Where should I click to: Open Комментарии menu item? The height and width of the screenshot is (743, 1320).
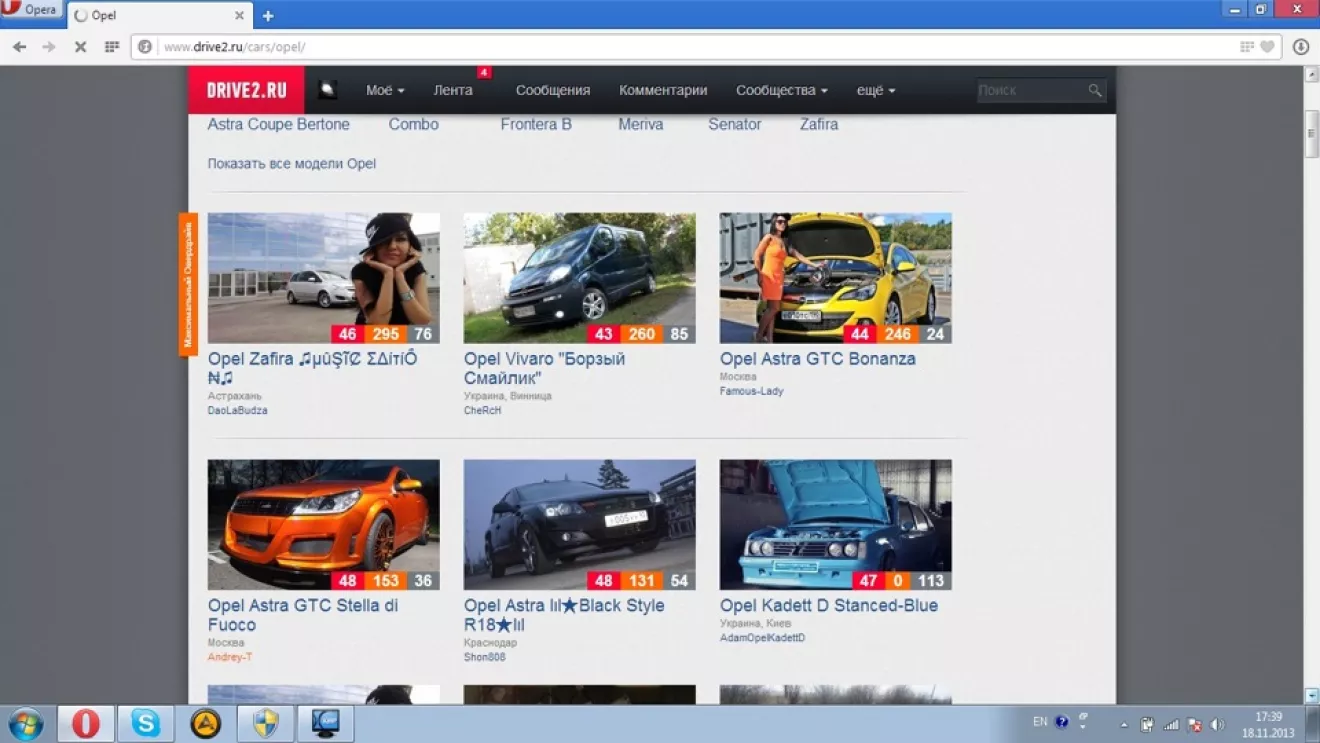(663, 90)
